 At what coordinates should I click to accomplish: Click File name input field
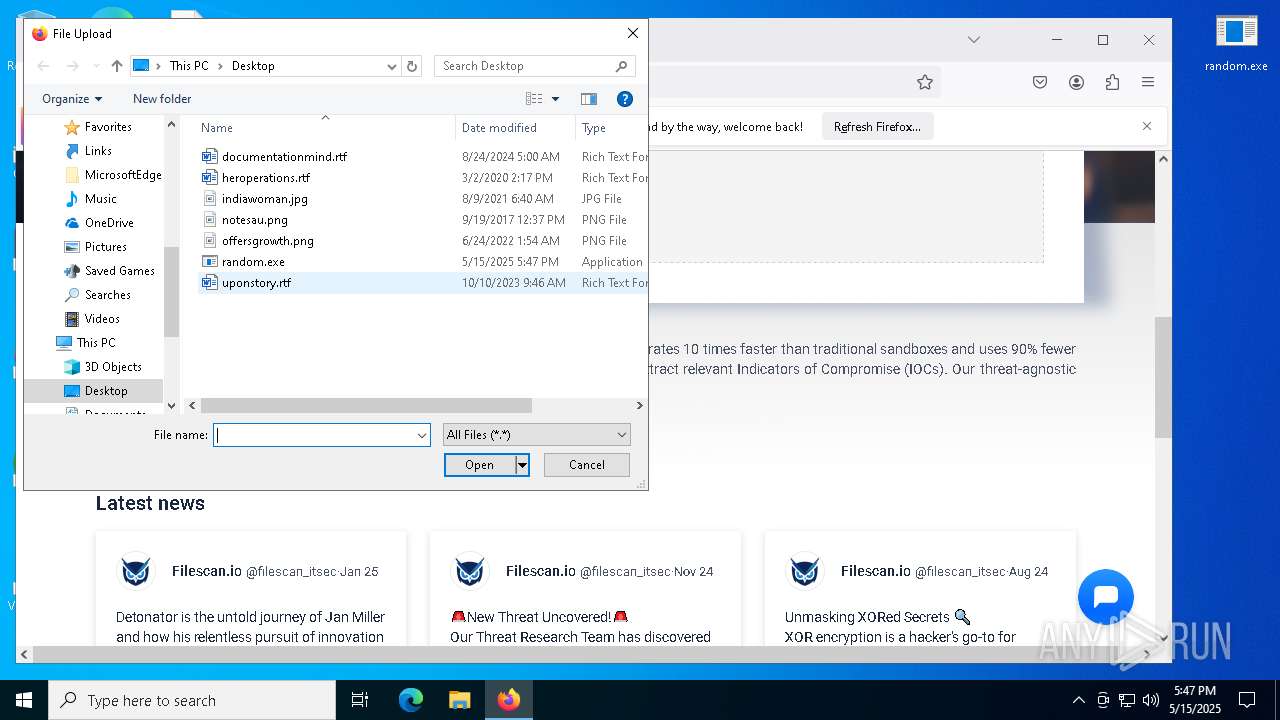[x=314, y=435]
